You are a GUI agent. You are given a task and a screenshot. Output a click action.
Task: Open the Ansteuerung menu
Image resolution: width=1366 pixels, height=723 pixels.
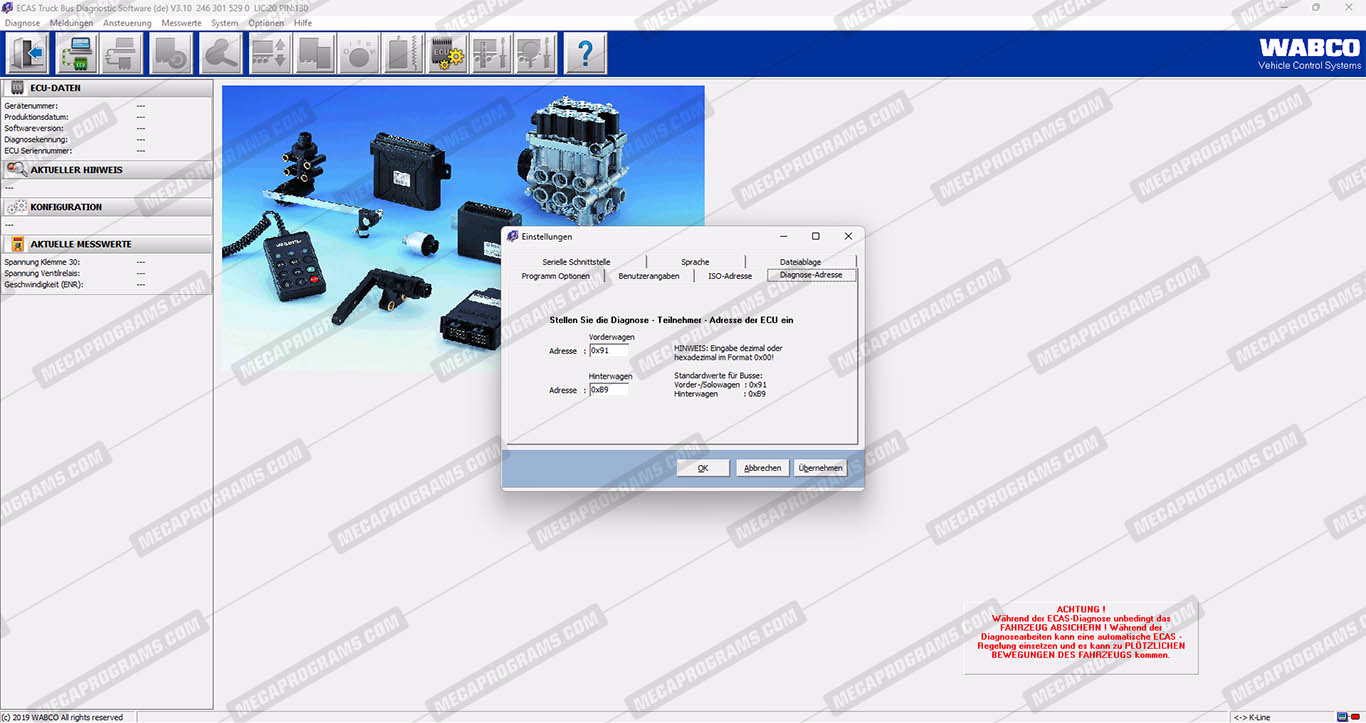pos(127,22)
